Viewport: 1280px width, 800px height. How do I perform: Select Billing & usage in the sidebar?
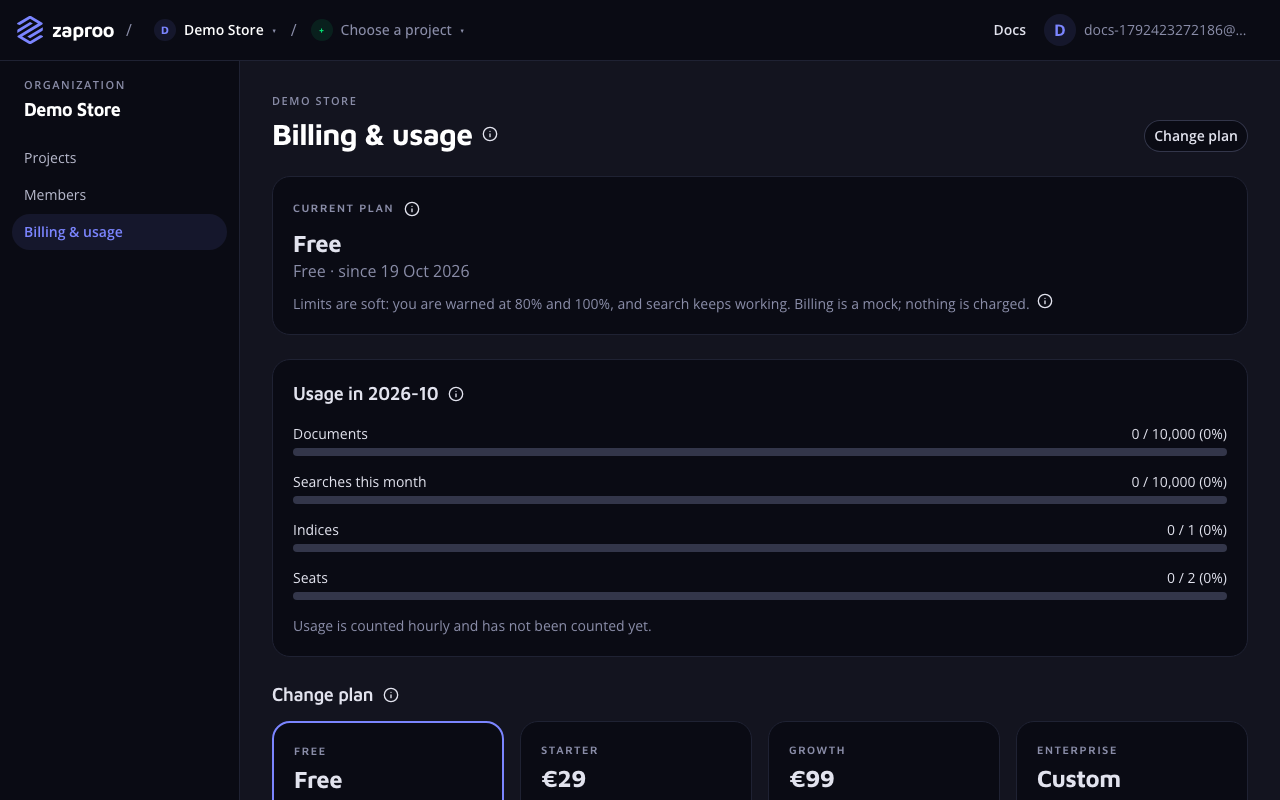[x=119, y=232]
